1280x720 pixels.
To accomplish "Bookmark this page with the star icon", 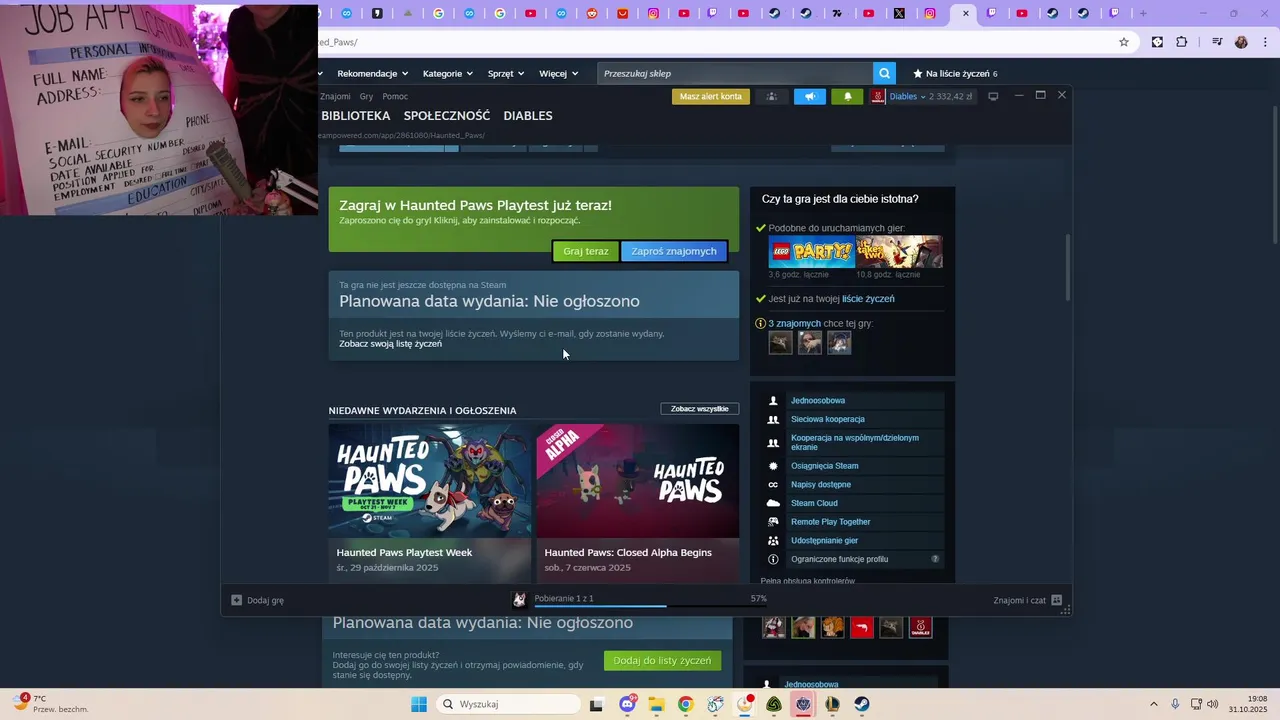I will (x=1124, y=42).
